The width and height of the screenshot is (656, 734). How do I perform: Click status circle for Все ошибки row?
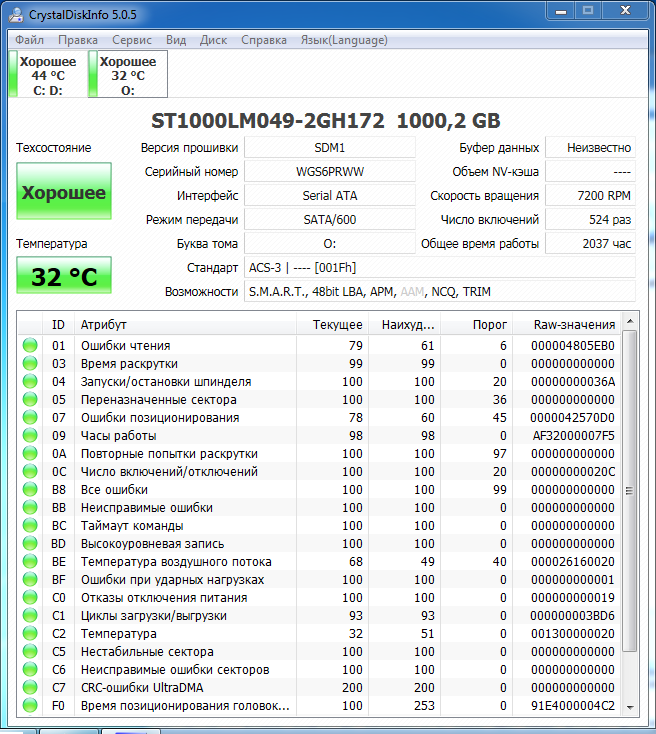click(x=30, y=490)
